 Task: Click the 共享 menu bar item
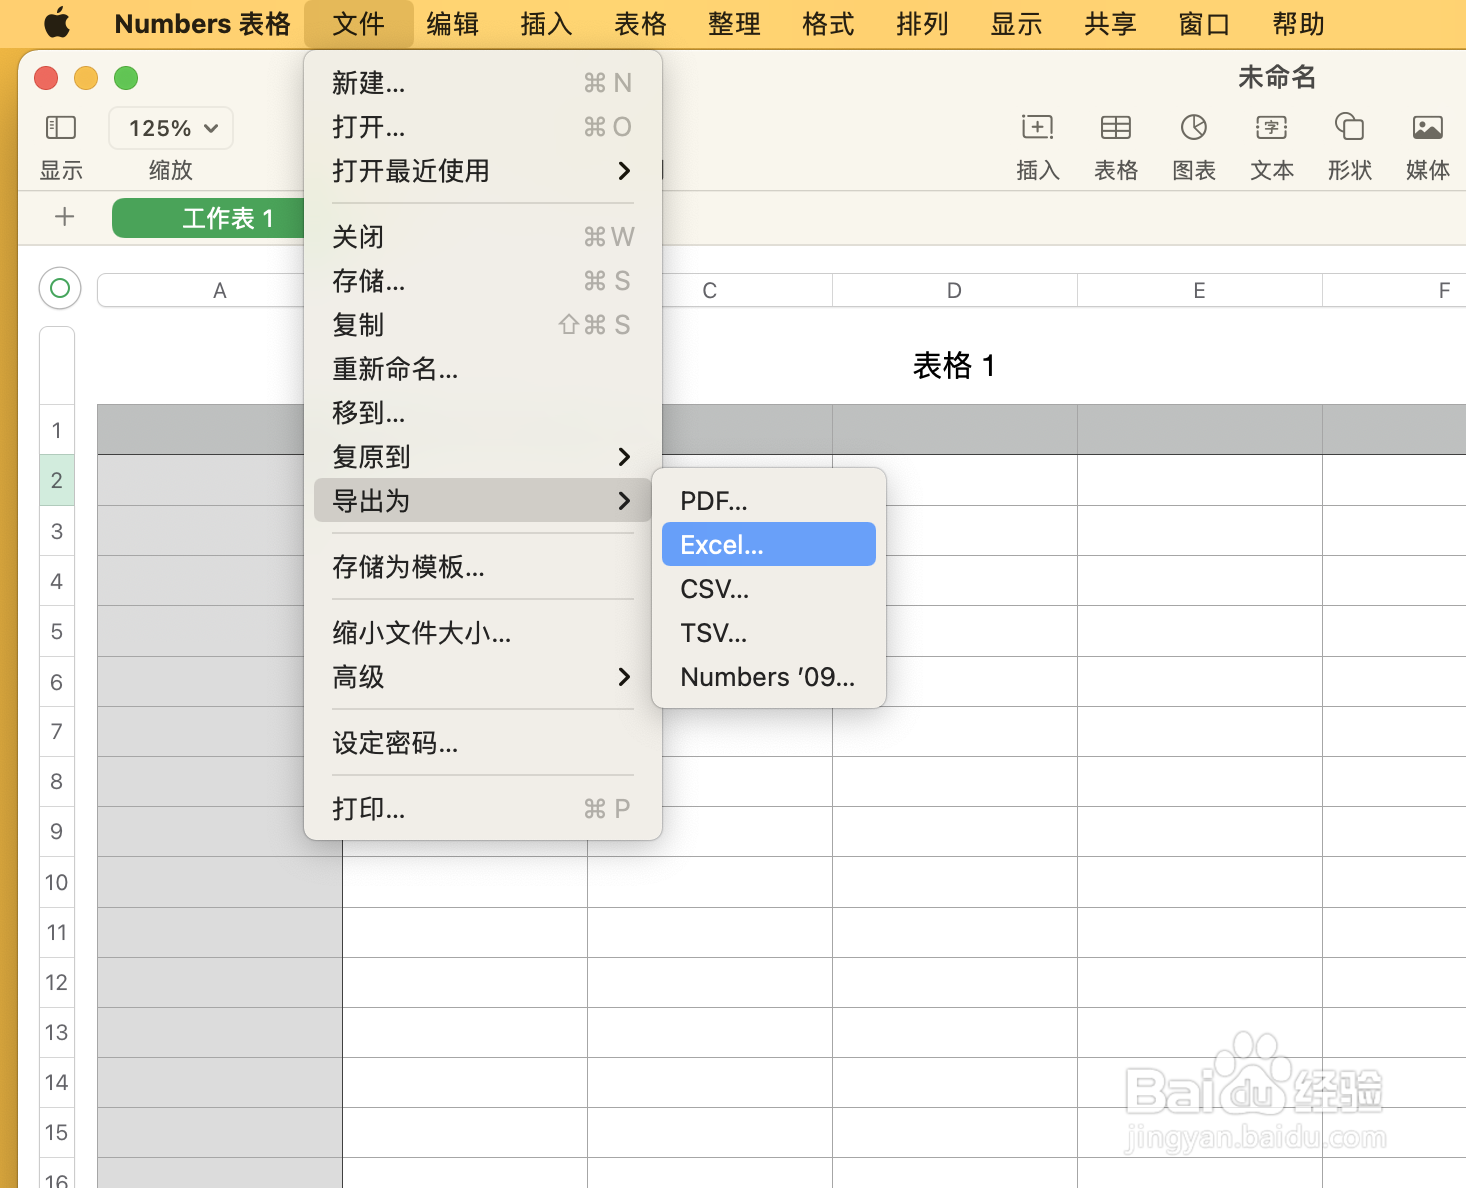point(1109,23)
